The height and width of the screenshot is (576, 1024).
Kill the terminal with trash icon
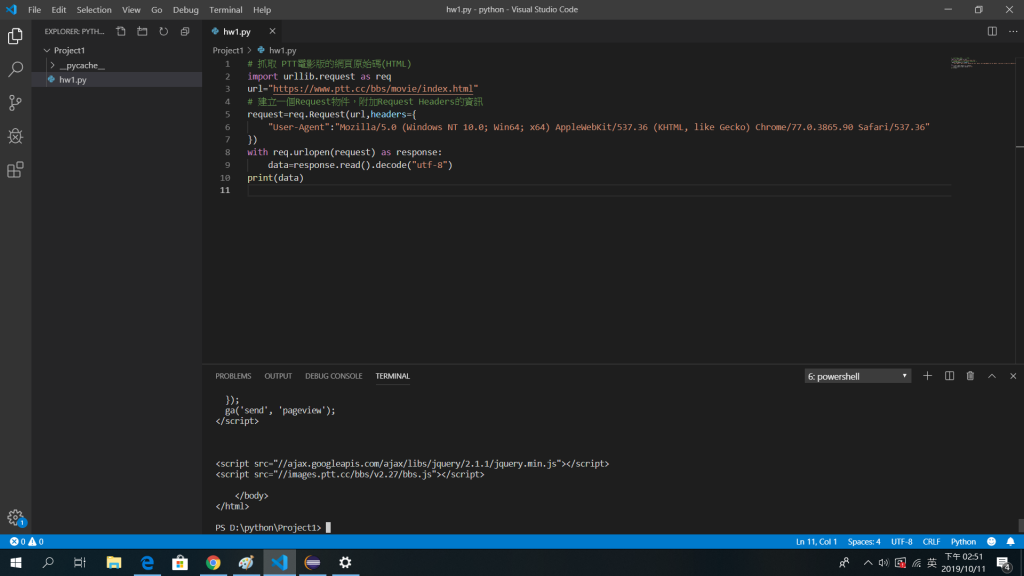click(x=970, y=376)
